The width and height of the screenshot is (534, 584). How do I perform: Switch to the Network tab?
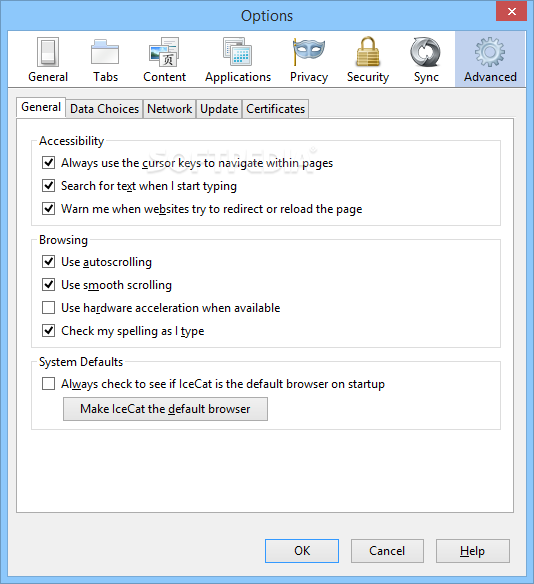[x=169, y=109]
